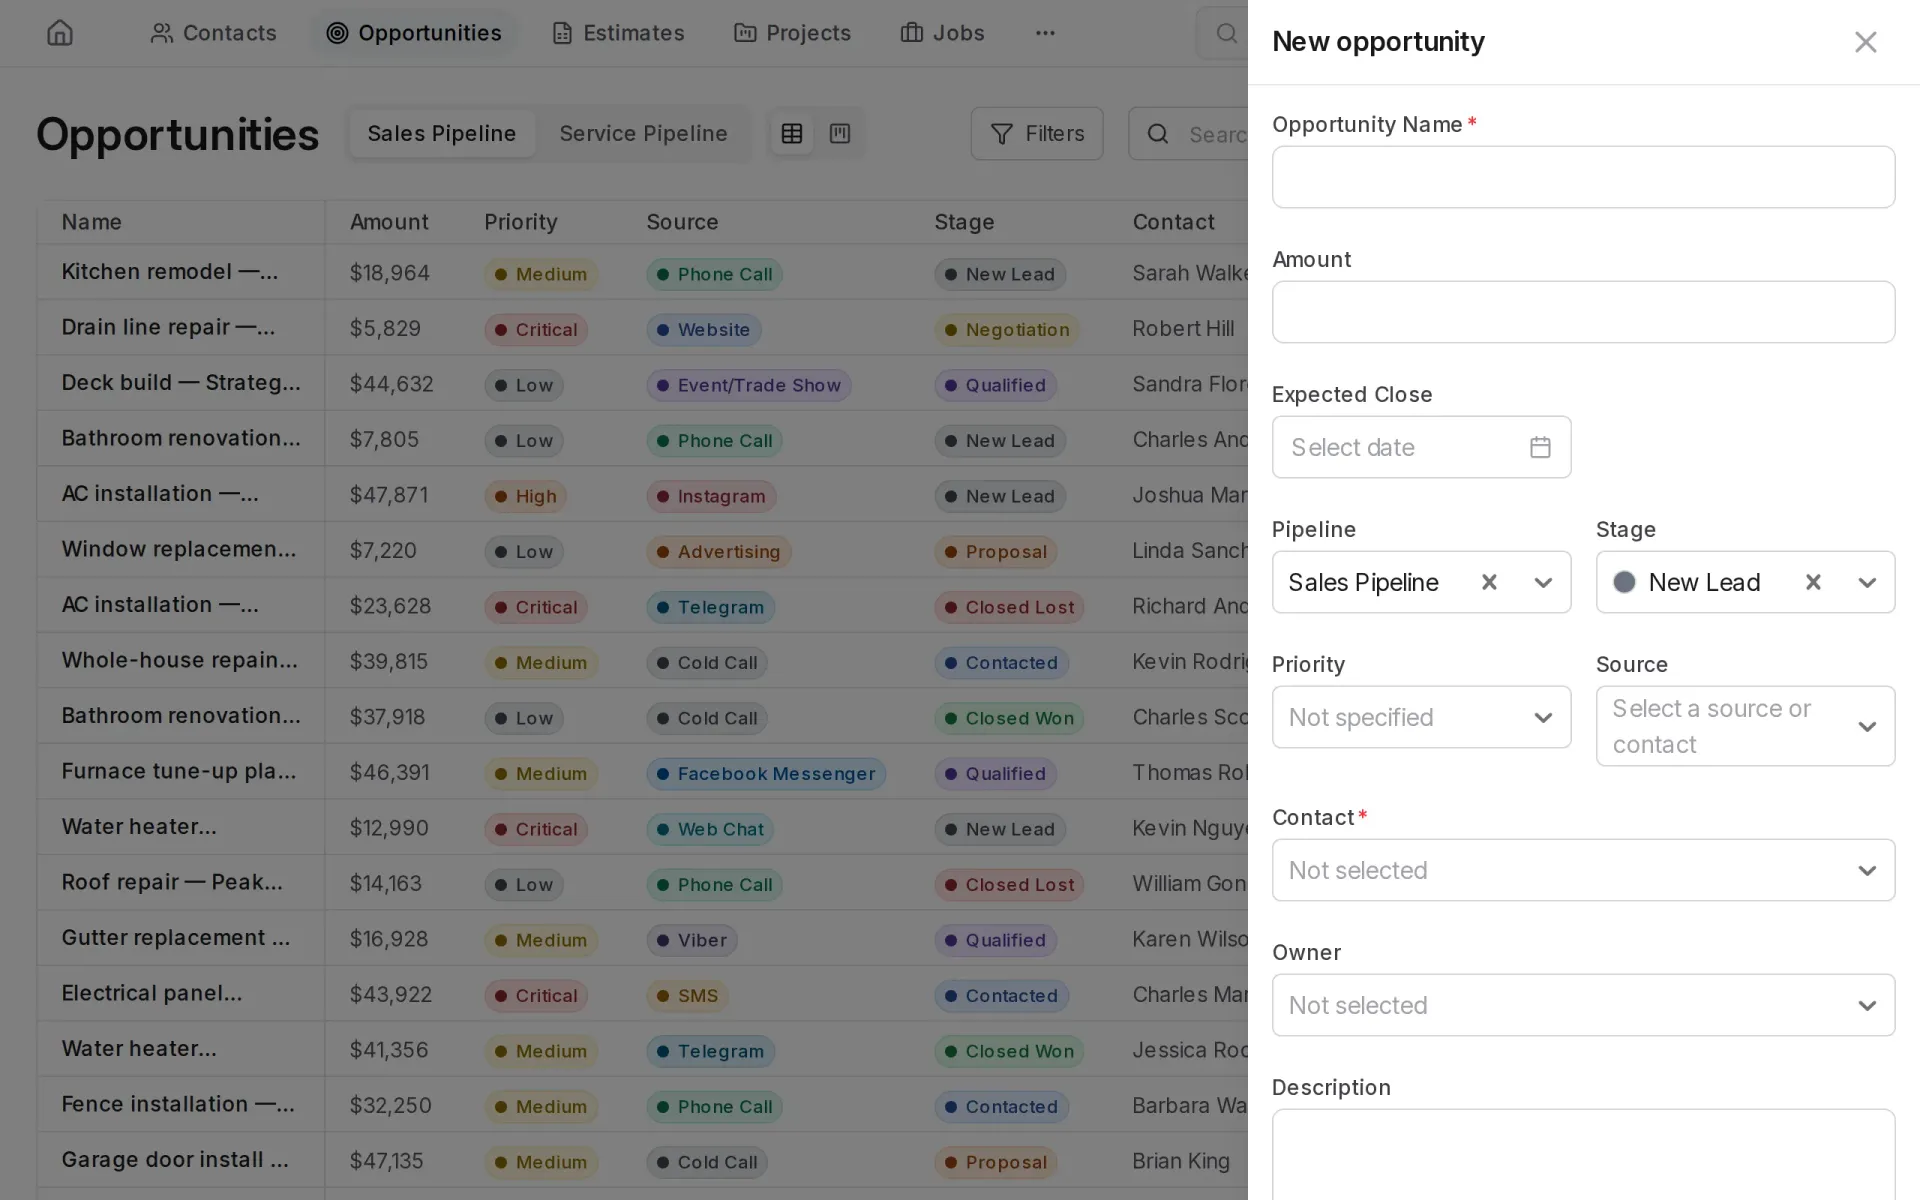
Task: Click the Negotiation stage badge
Action: tap(1007, 330)
